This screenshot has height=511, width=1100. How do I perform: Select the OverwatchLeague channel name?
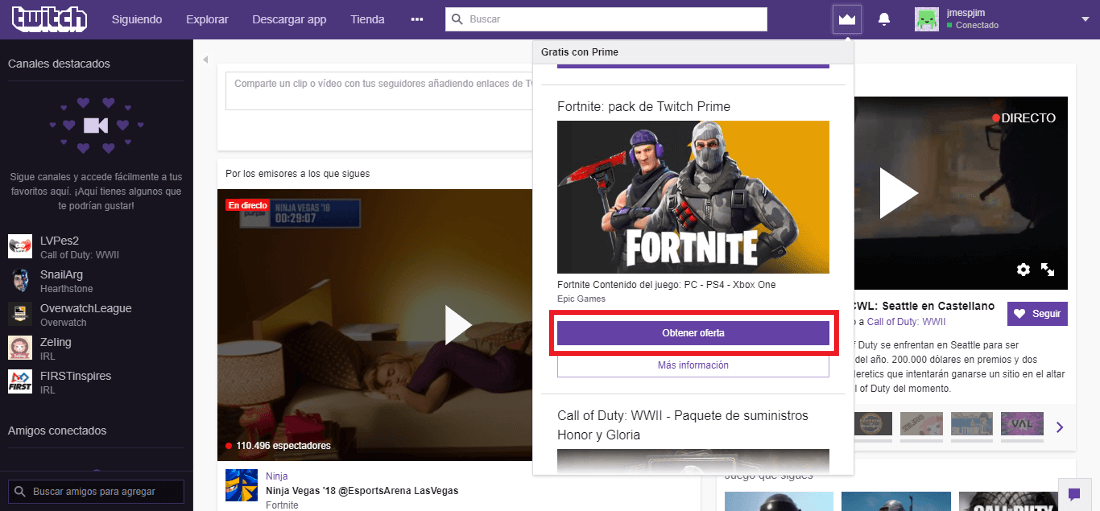(86, 308)
